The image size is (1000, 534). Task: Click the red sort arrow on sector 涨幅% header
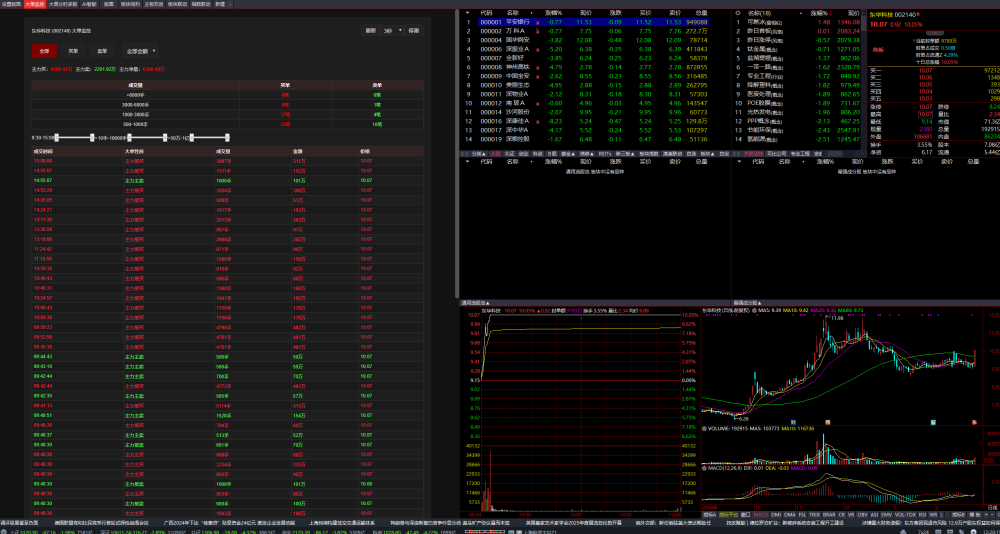tap(831, 13)
